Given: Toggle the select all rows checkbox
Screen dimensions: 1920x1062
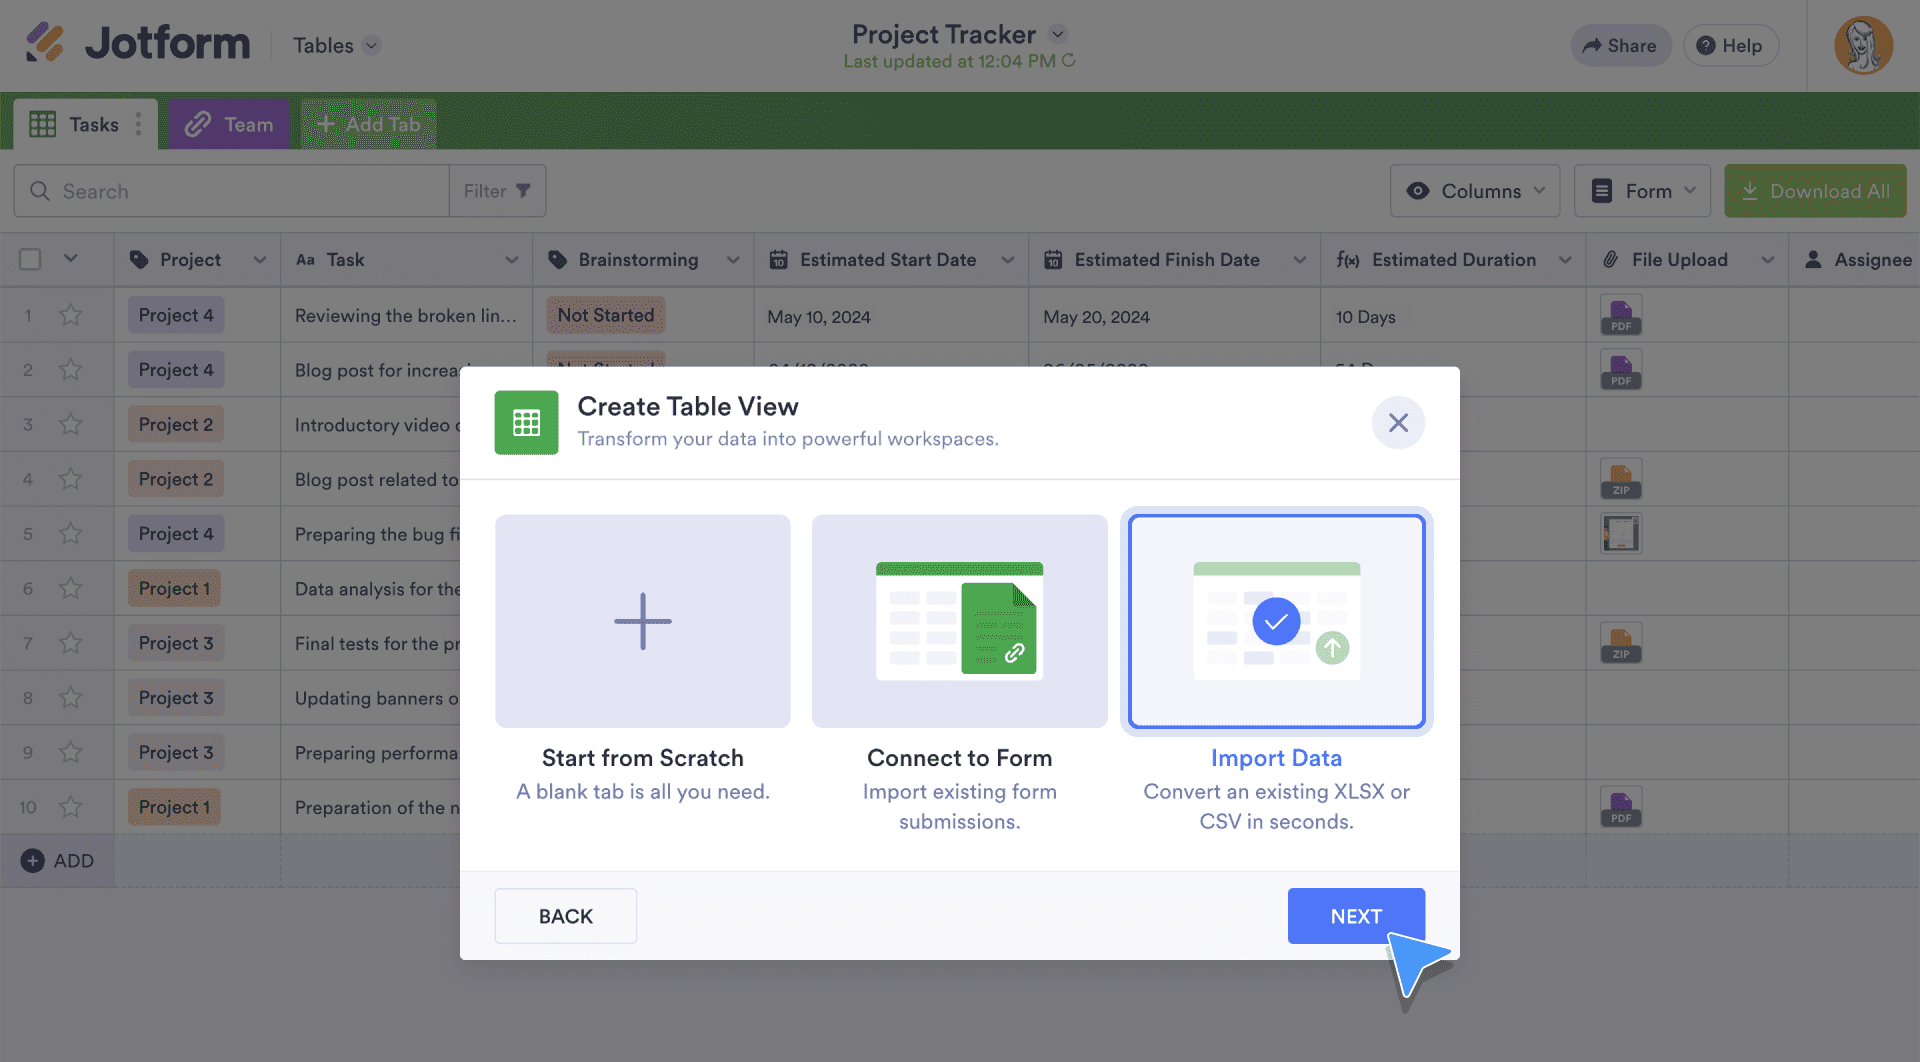Looking at the screenshot, I should (31, 260).
